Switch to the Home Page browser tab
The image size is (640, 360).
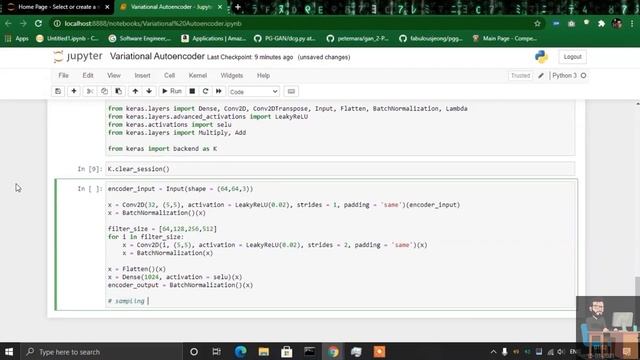pyautogui.click(x=57, y=7)
